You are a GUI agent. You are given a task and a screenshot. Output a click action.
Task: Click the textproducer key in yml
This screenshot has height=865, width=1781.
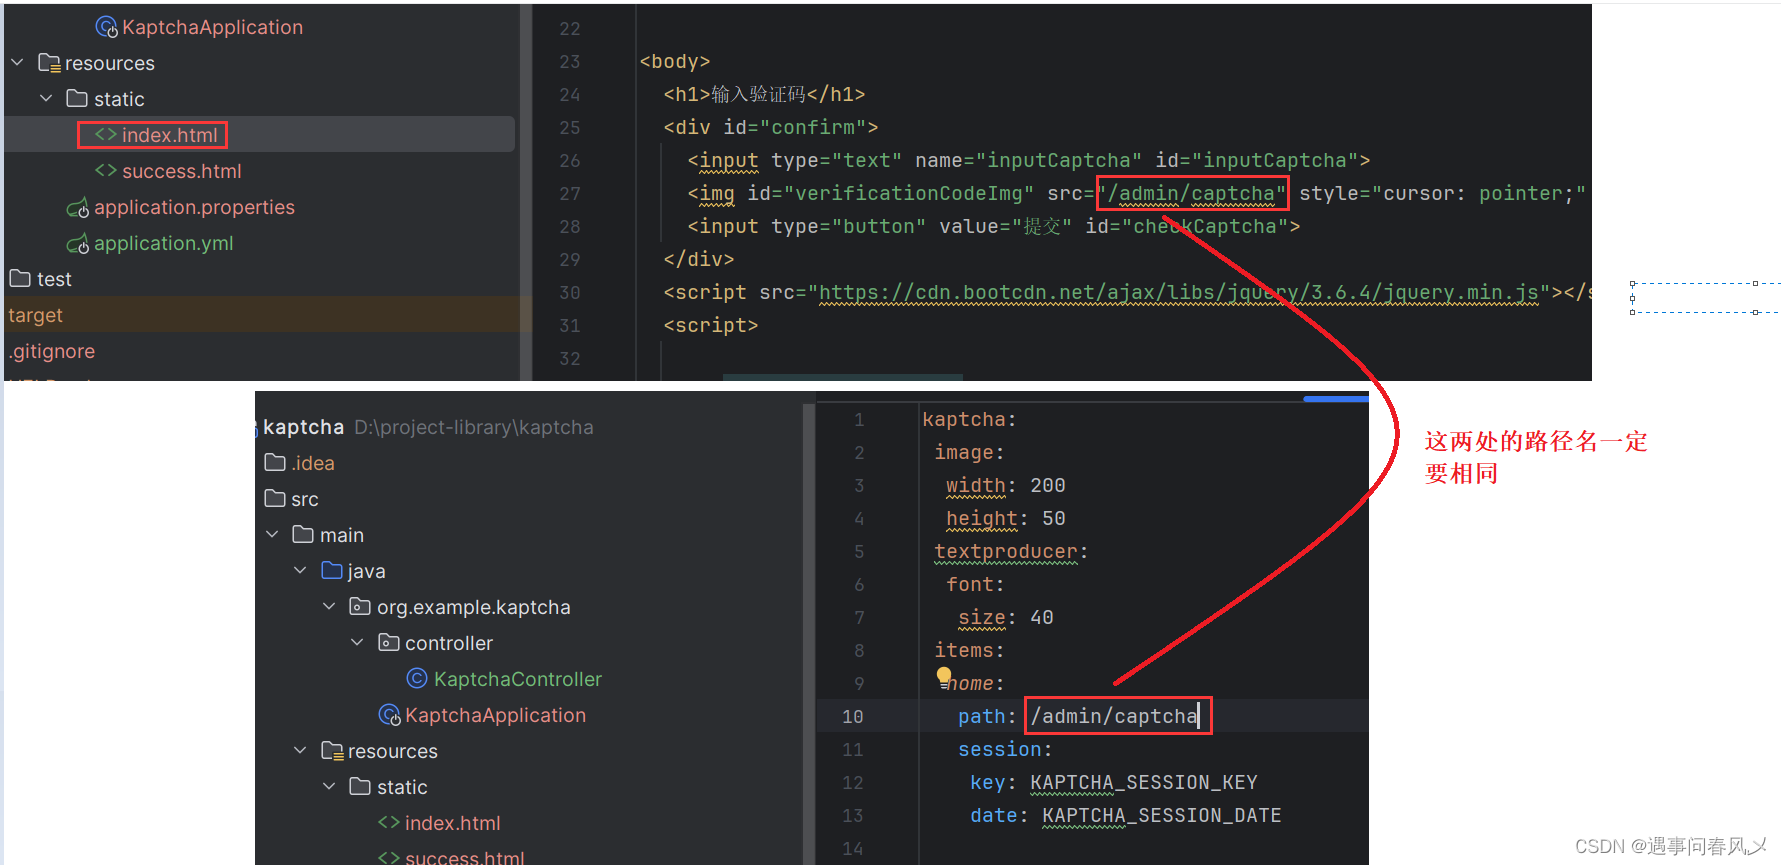click(x=1006, y=551)
